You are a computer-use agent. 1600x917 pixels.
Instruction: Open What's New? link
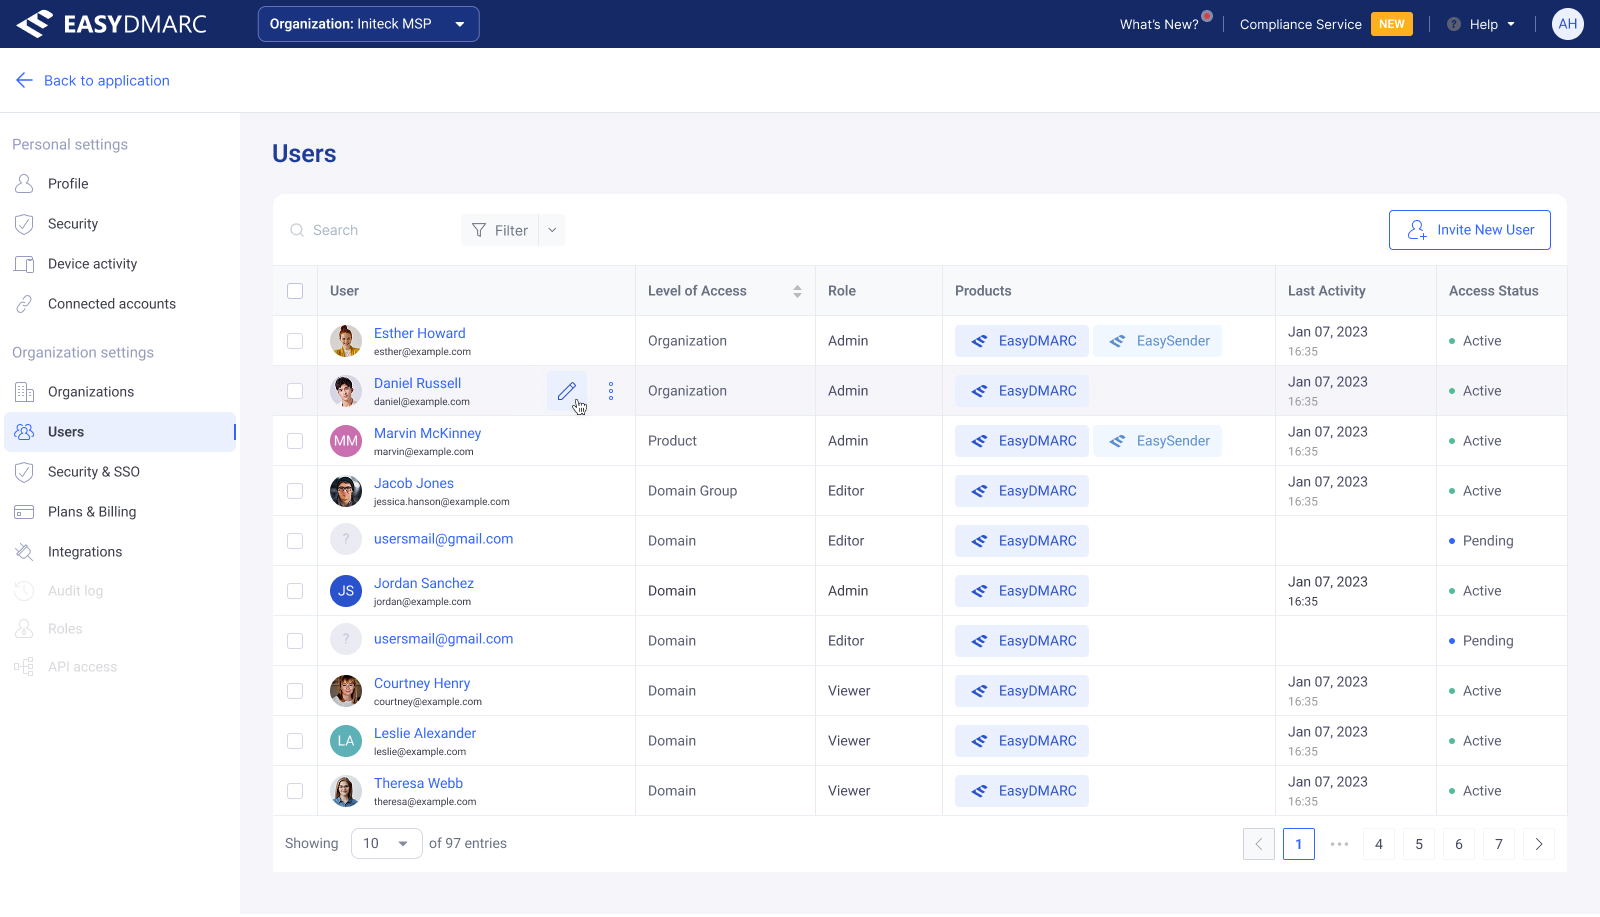click(1159, 24)
